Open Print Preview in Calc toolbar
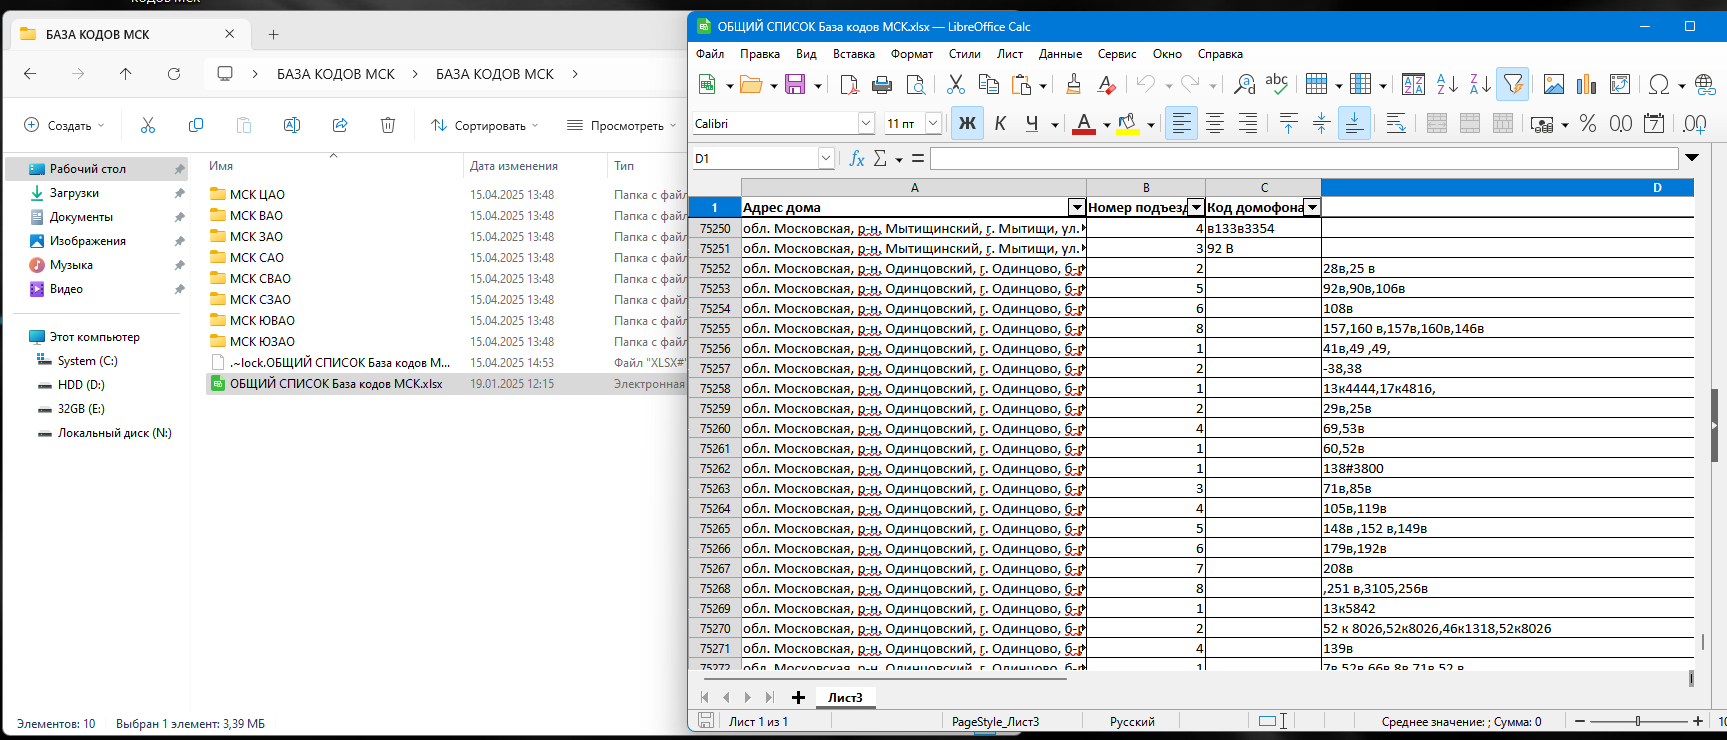Viewport: 1727px width, 740px height. 915,84
